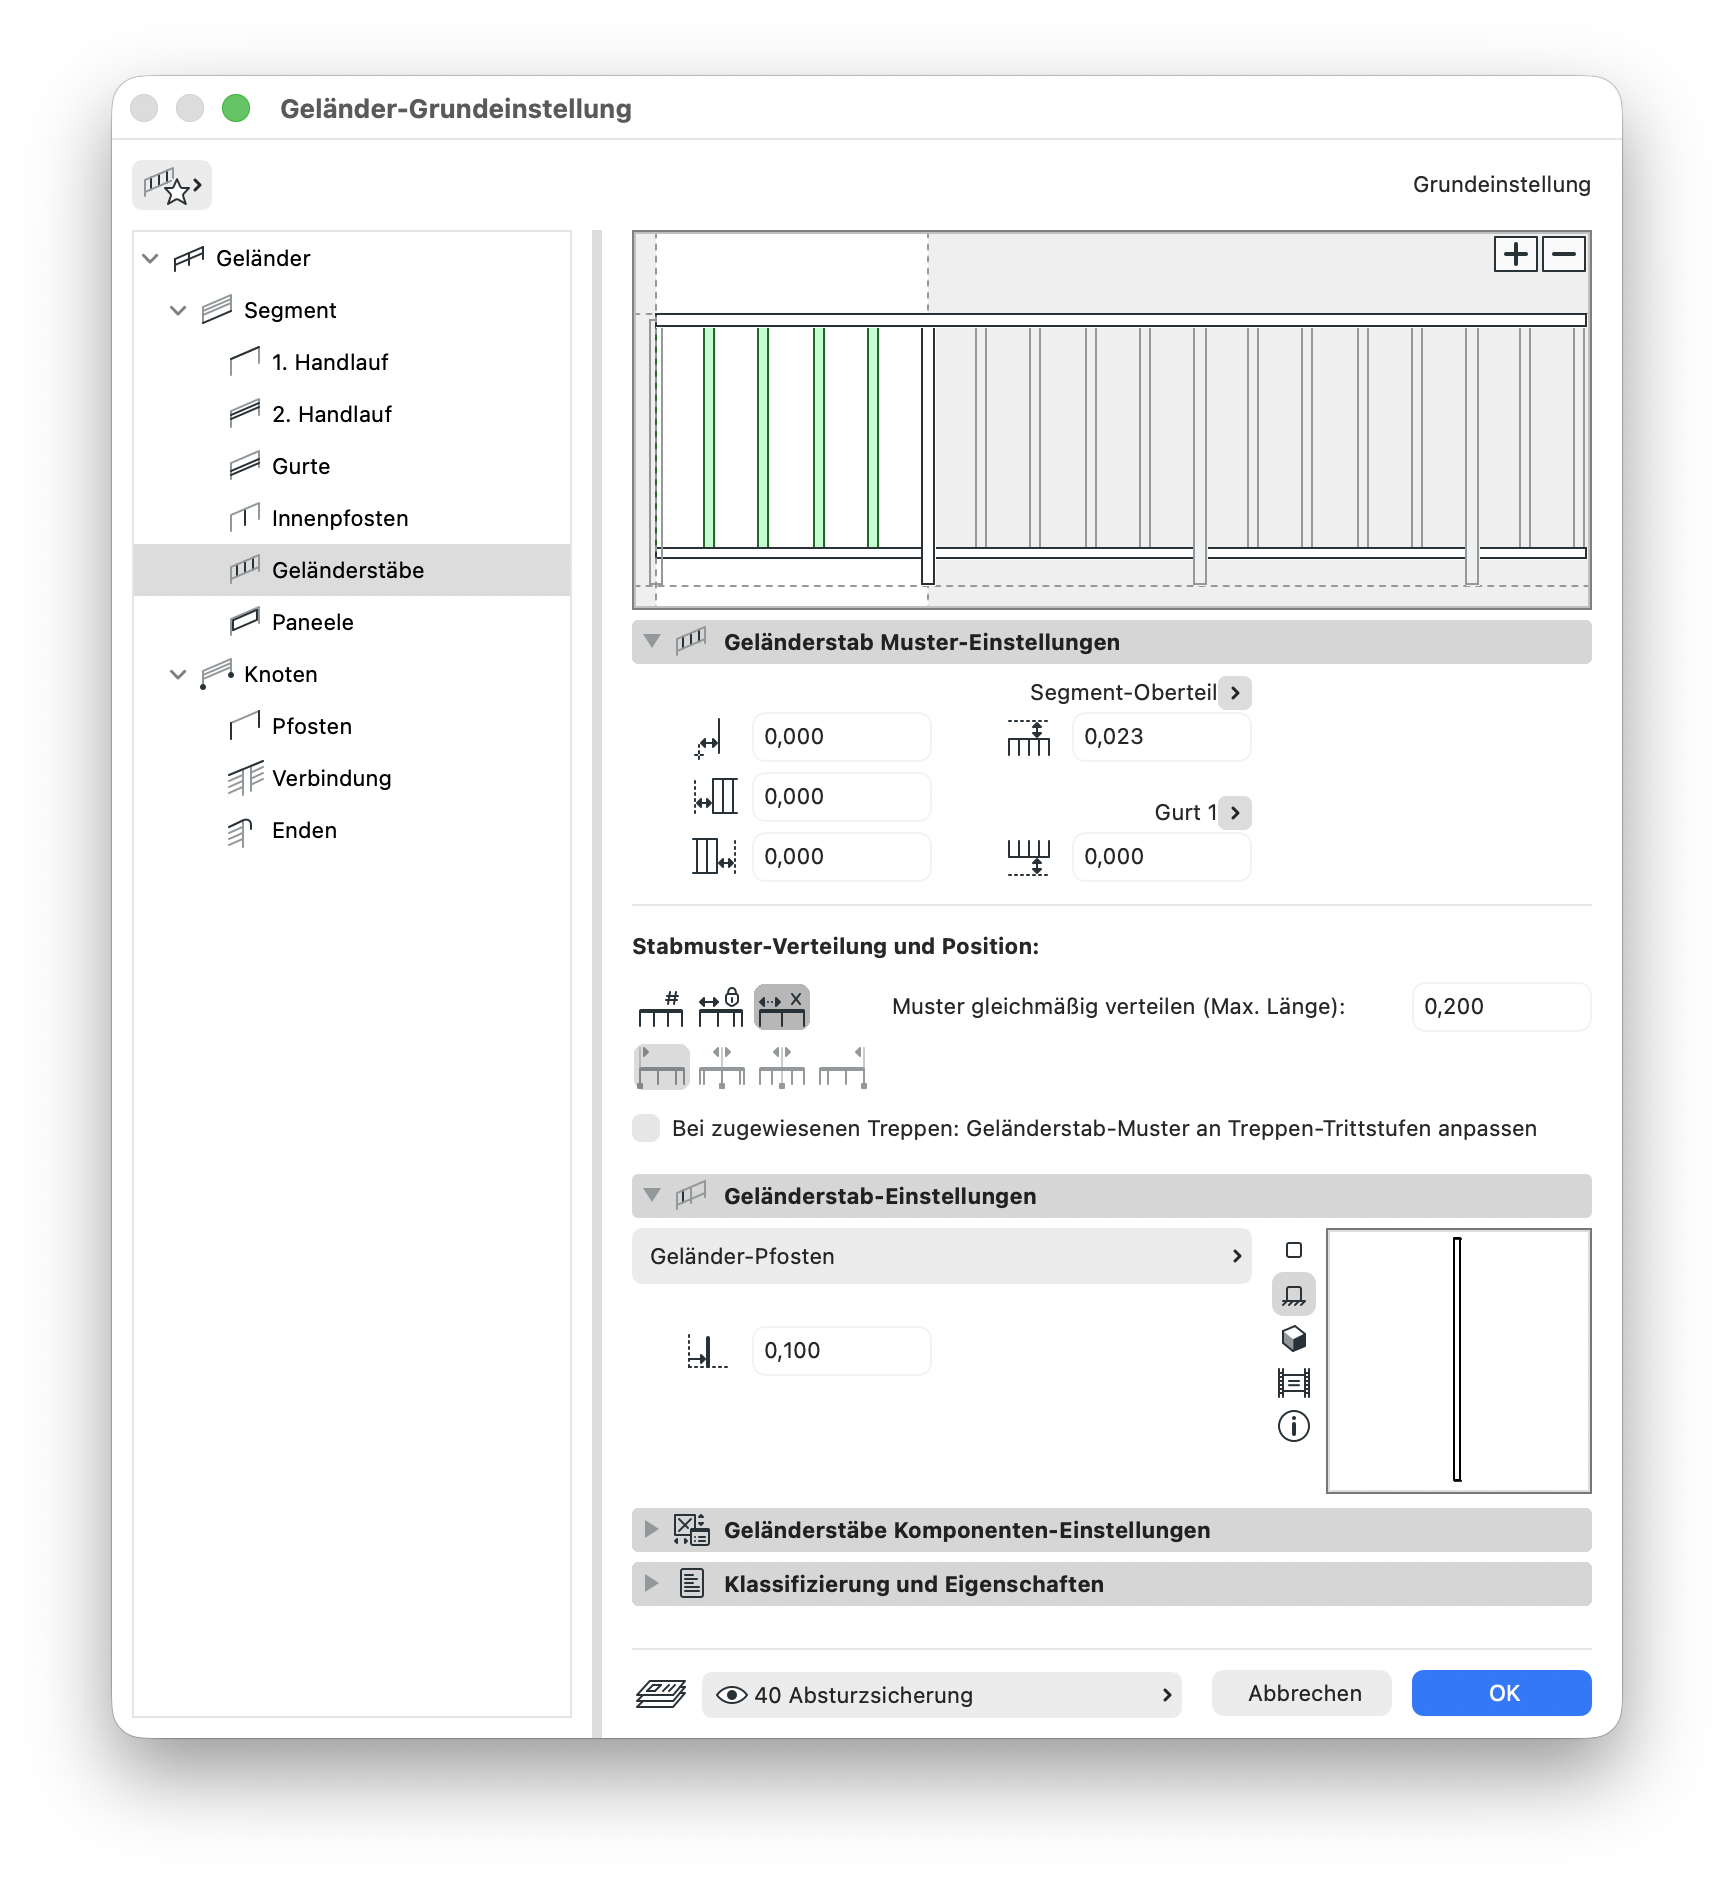Collapse the Segment tree node

coord(179,310)
